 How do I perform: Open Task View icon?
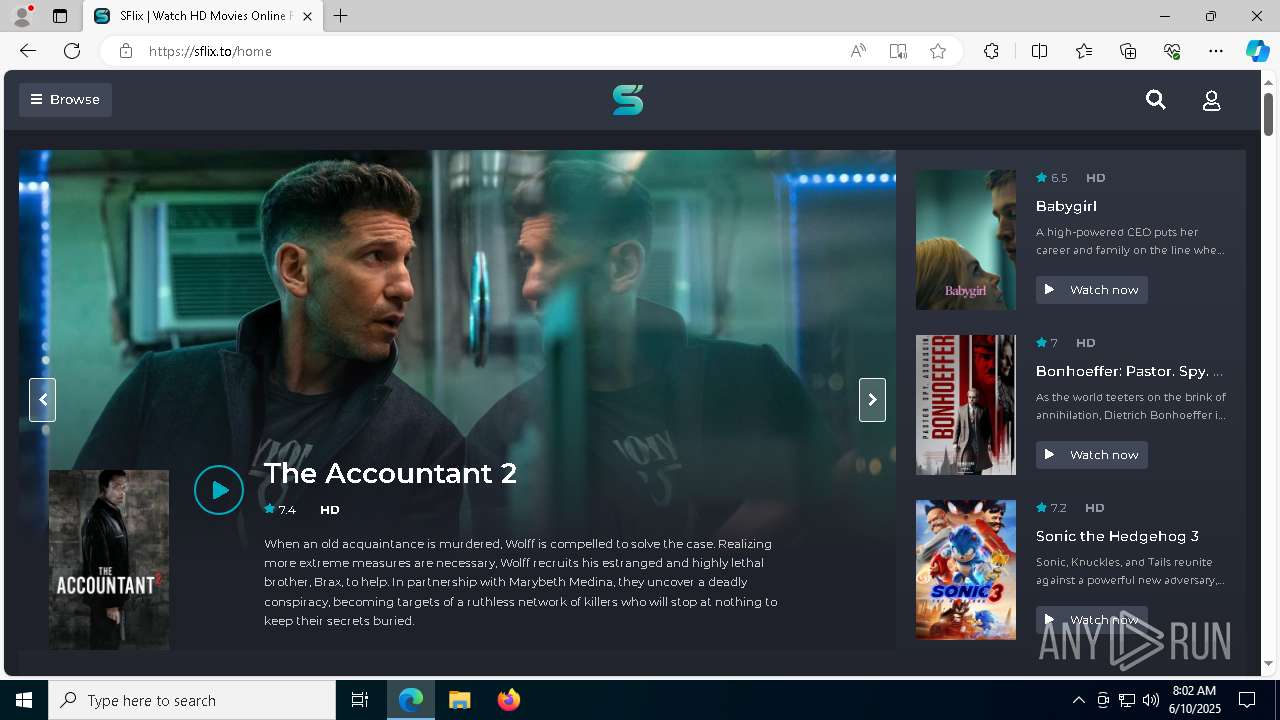click(x=360, y=700)
